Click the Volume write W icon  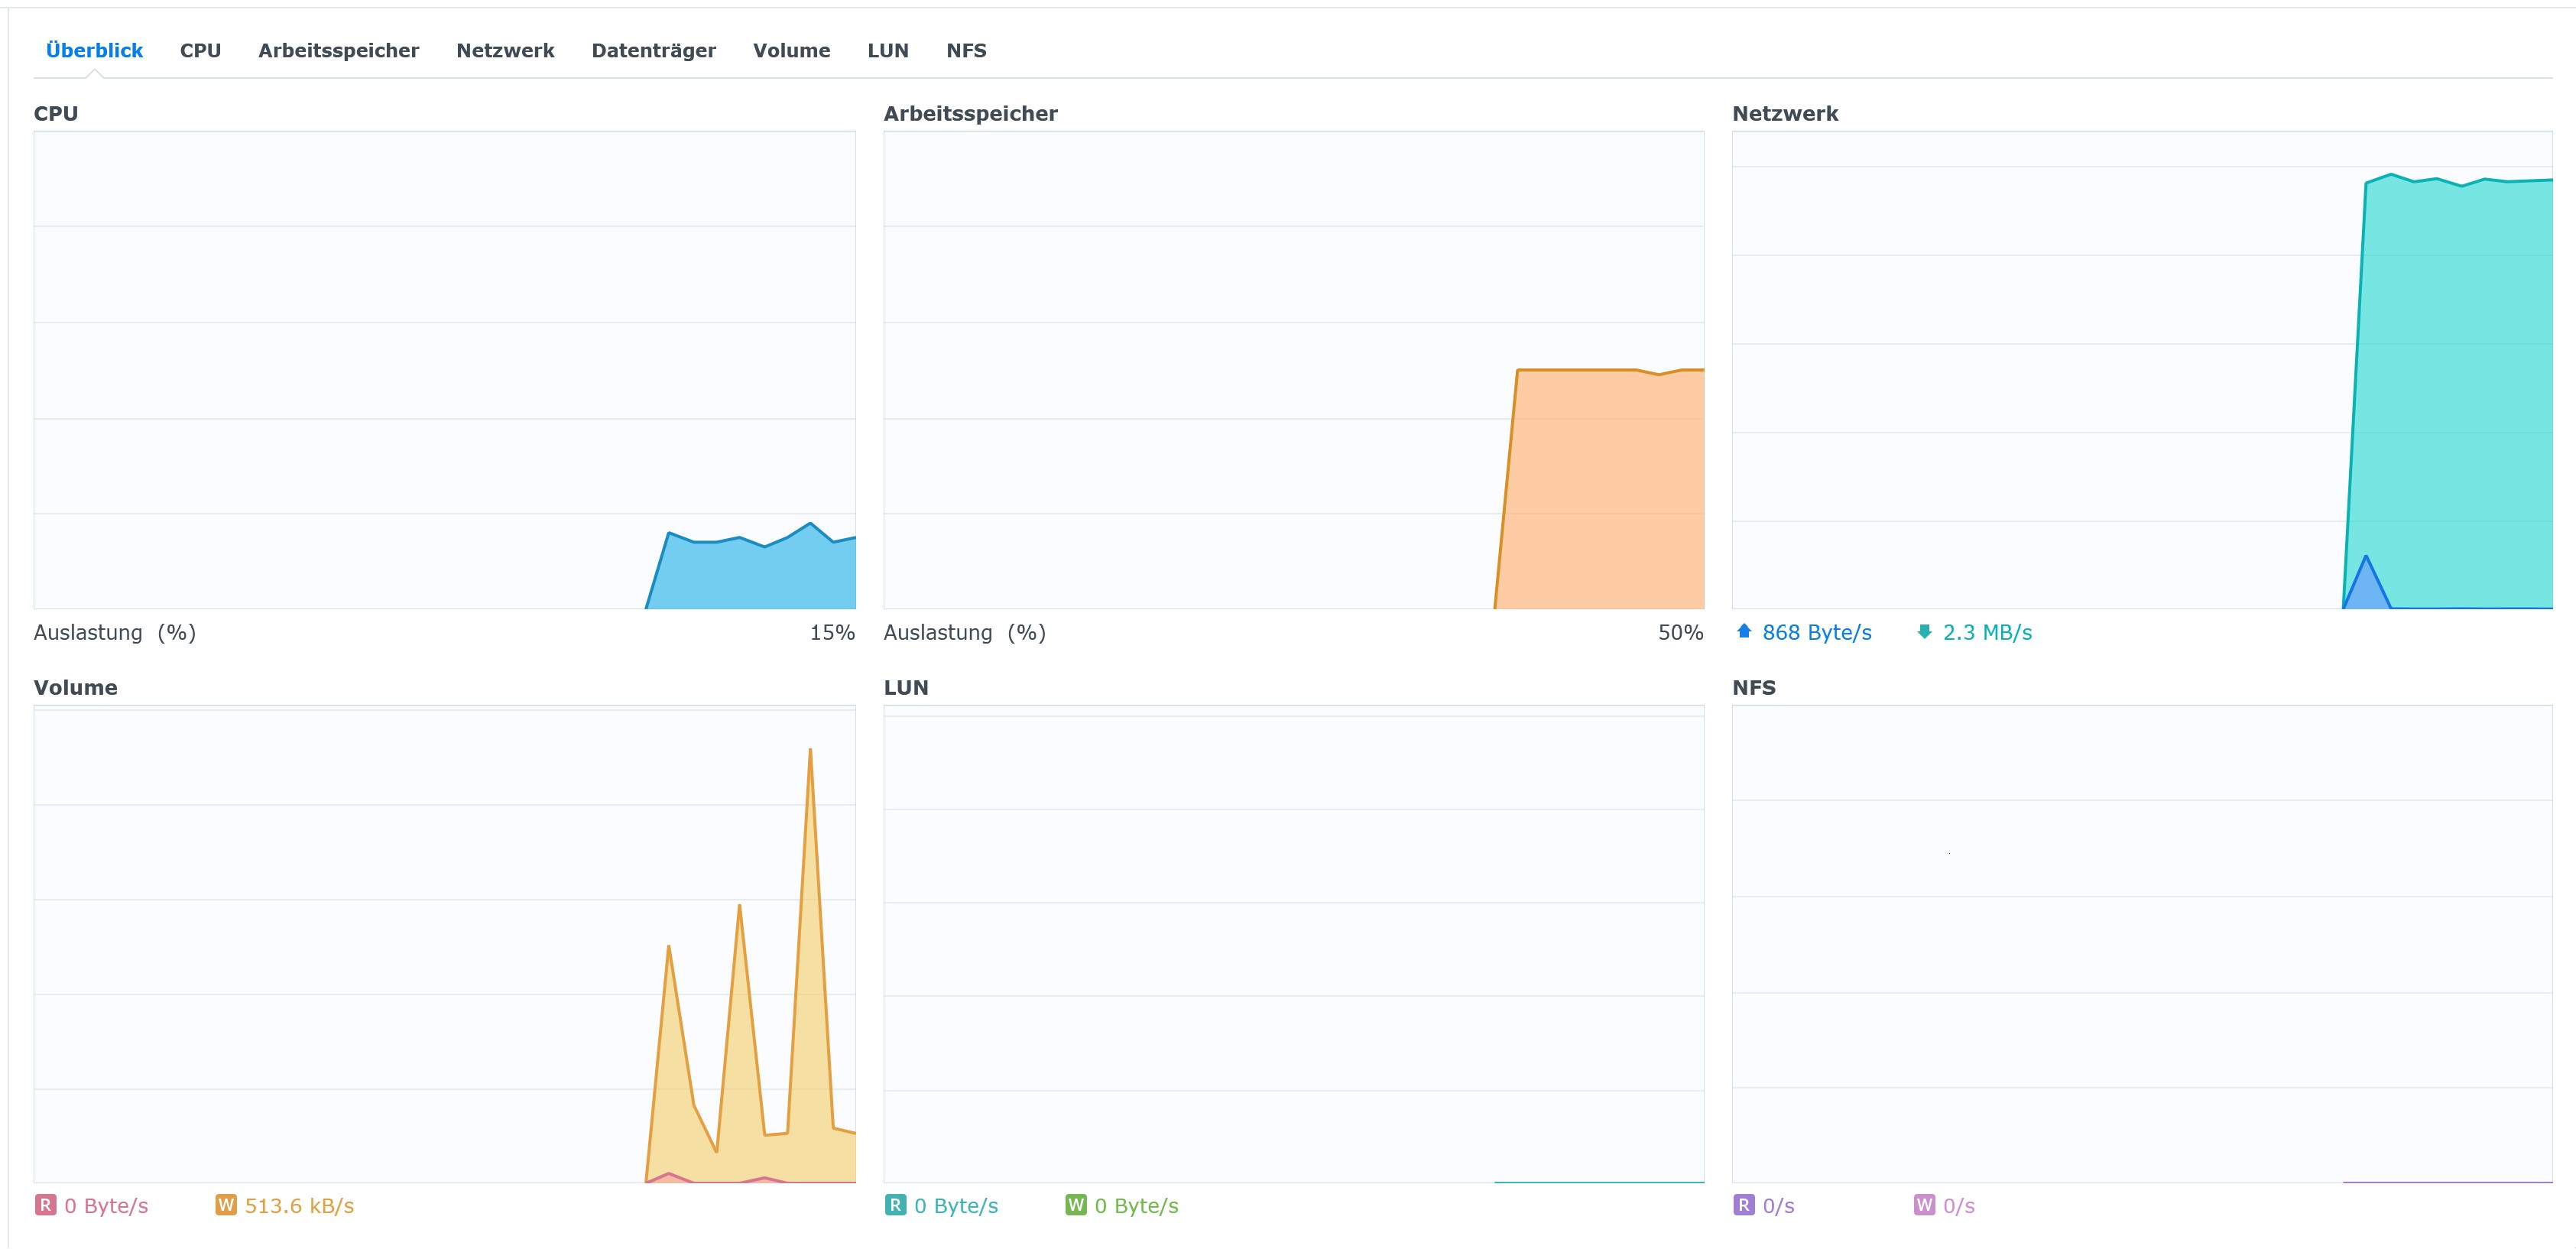coord(226,1205)
